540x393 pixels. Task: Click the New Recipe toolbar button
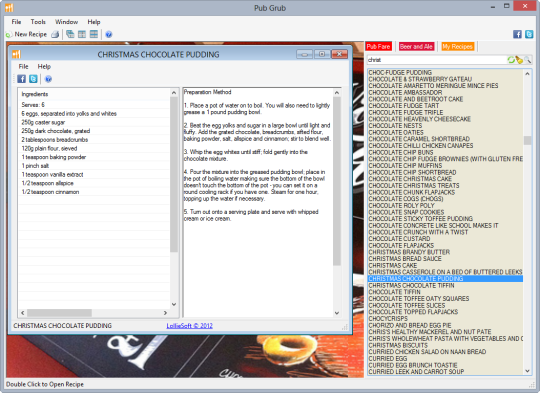coord(26,34)
